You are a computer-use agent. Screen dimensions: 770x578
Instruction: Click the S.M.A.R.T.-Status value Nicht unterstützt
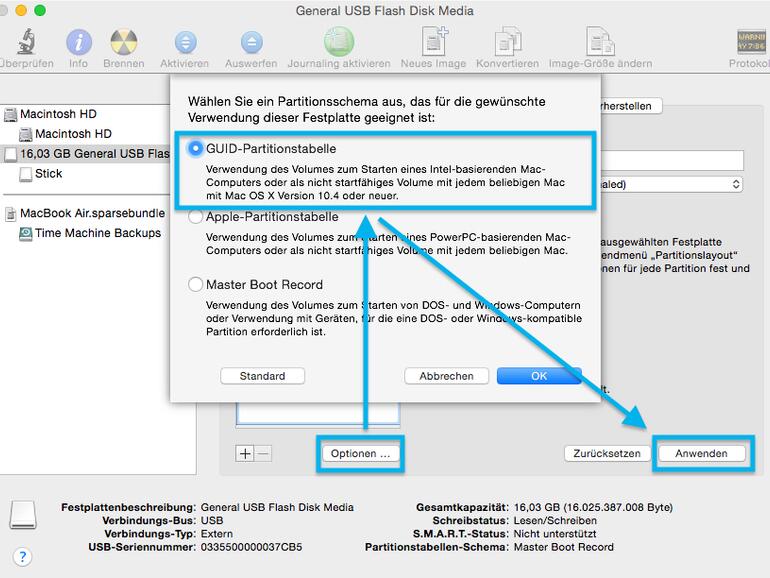pos(555,534)
